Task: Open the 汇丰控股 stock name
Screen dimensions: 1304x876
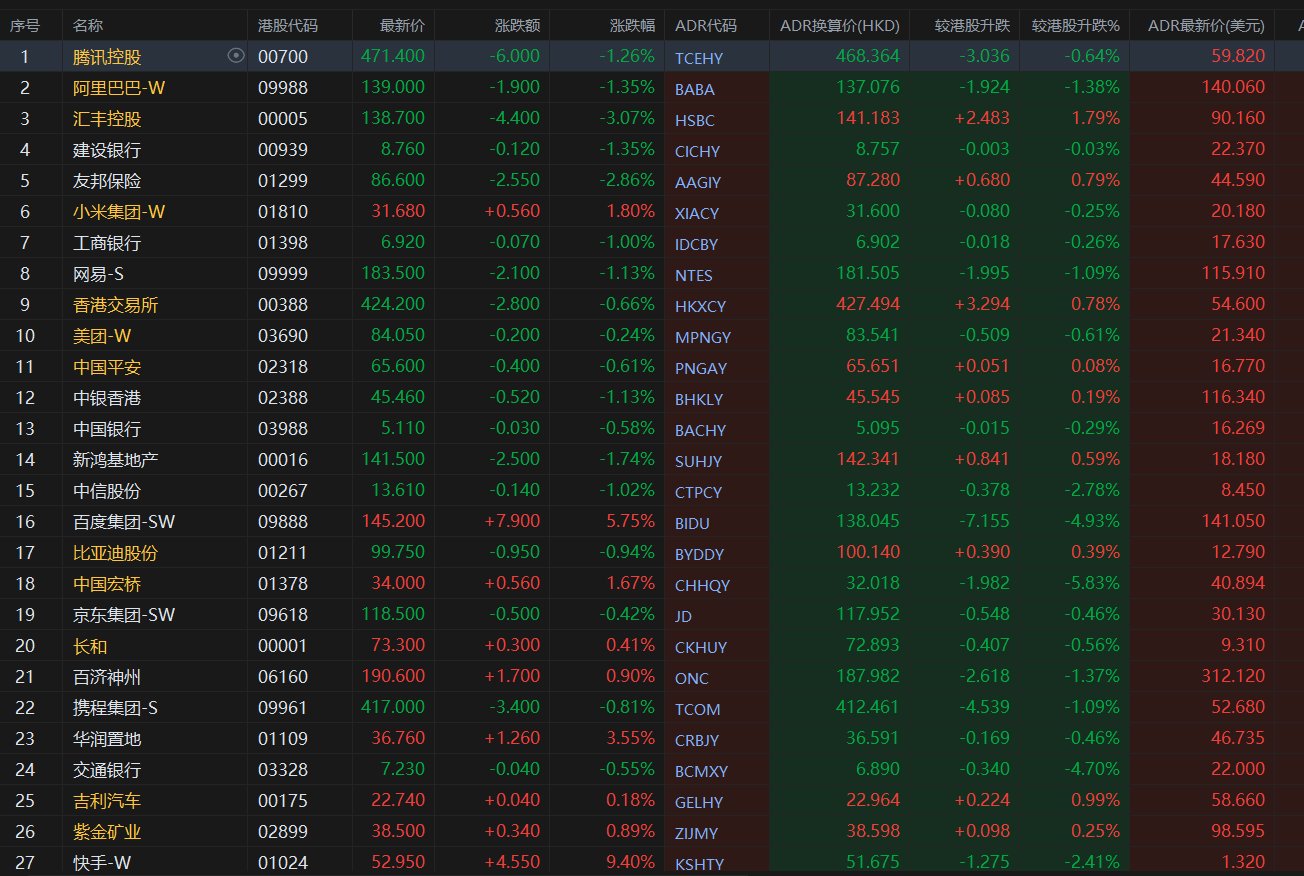Action: click(x=107, y=119)
